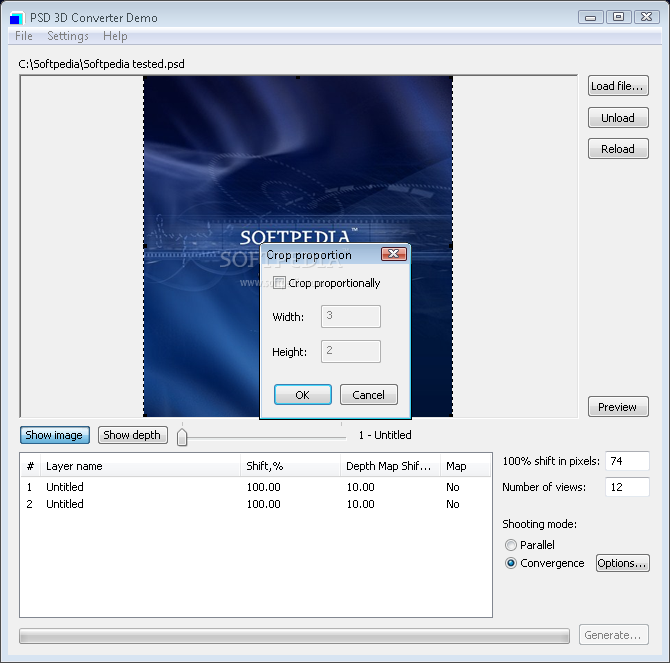Open the Settings menu
This screenshot has height=663, width=670.
coord(68,36)
